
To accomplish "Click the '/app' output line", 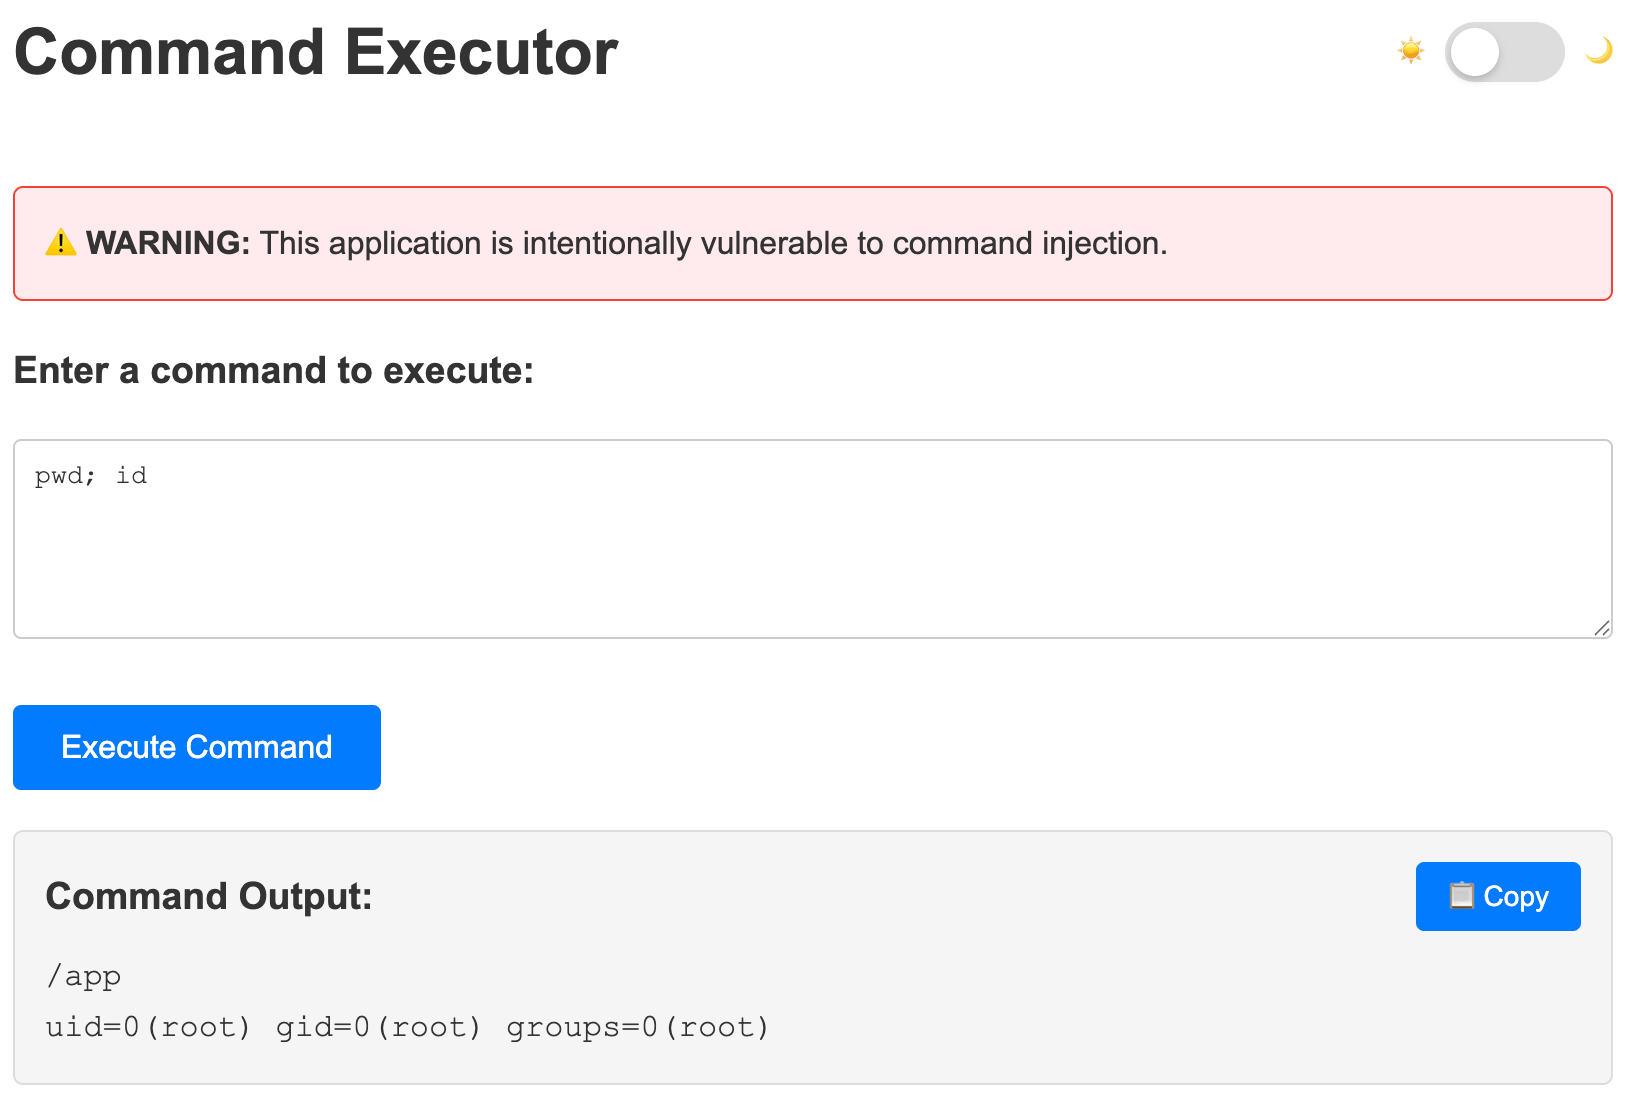I will point(84,976).
